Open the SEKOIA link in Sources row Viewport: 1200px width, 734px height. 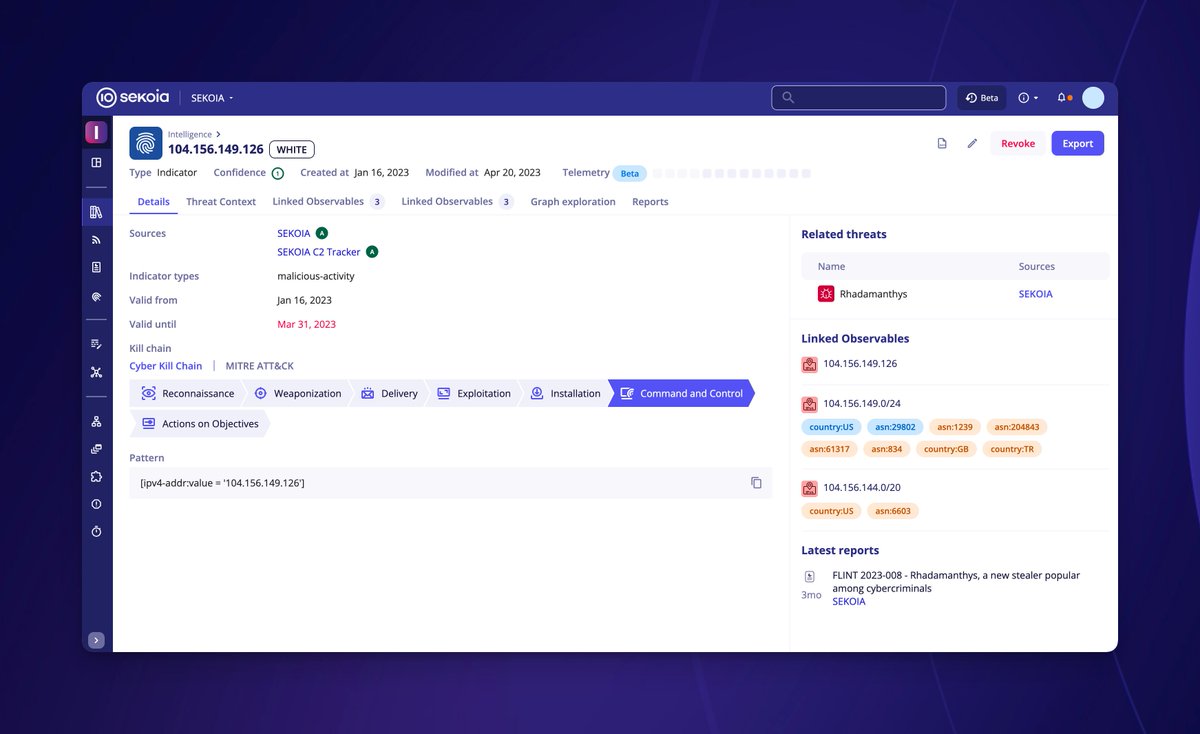[294, 233]
